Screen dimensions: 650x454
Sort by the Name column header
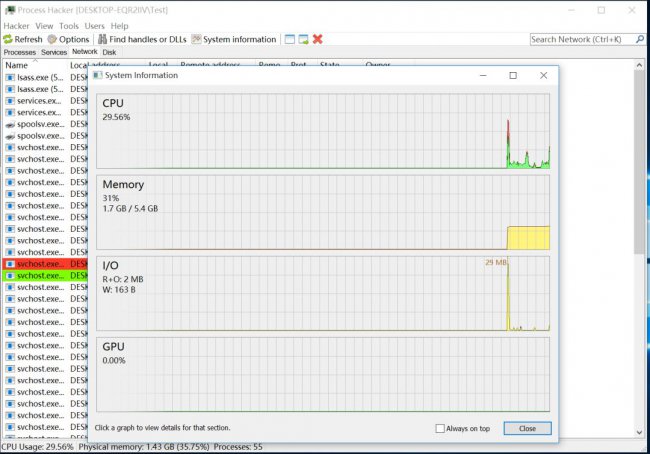(x=35, y=65)
